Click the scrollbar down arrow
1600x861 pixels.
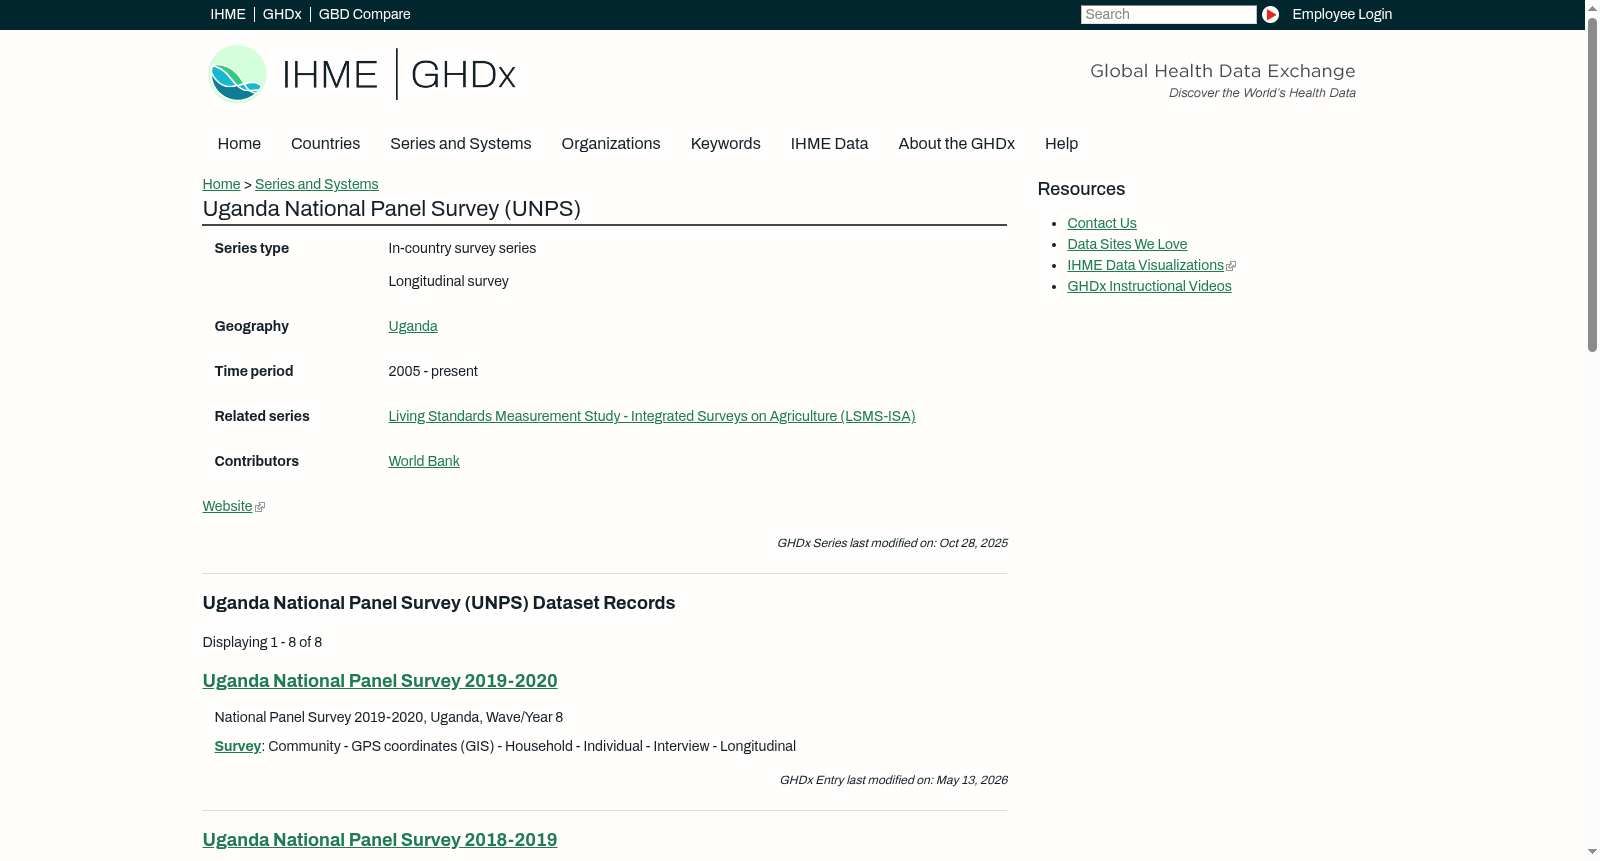point(1592,852)
